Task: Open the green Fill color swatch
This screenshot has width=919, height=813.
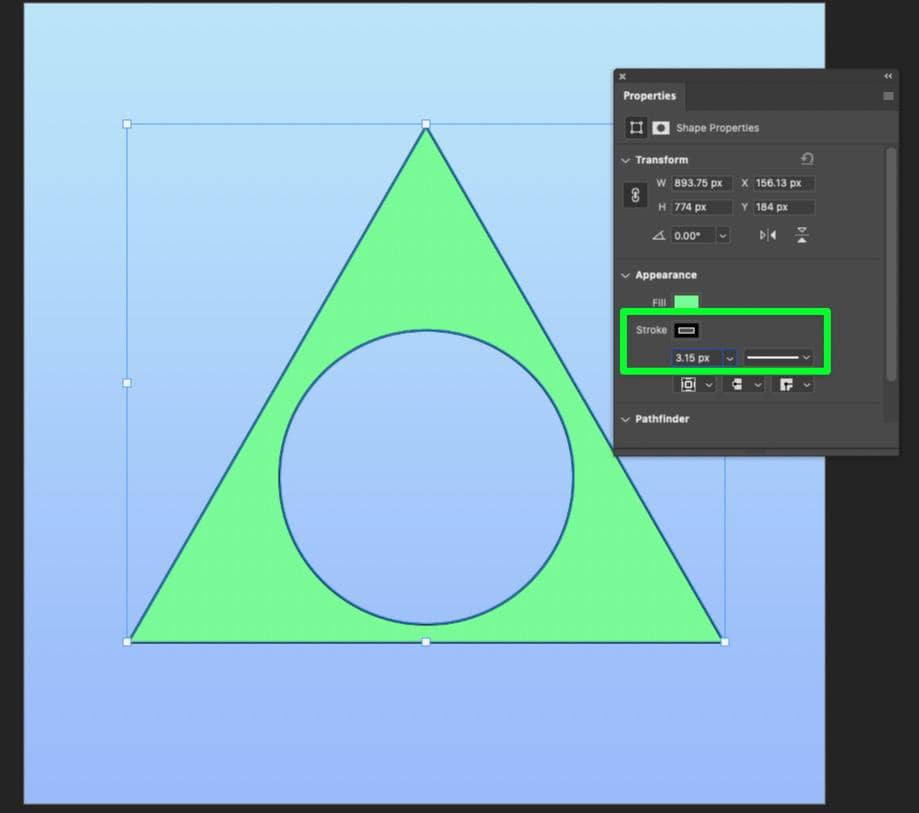Action: pos(686,302)
